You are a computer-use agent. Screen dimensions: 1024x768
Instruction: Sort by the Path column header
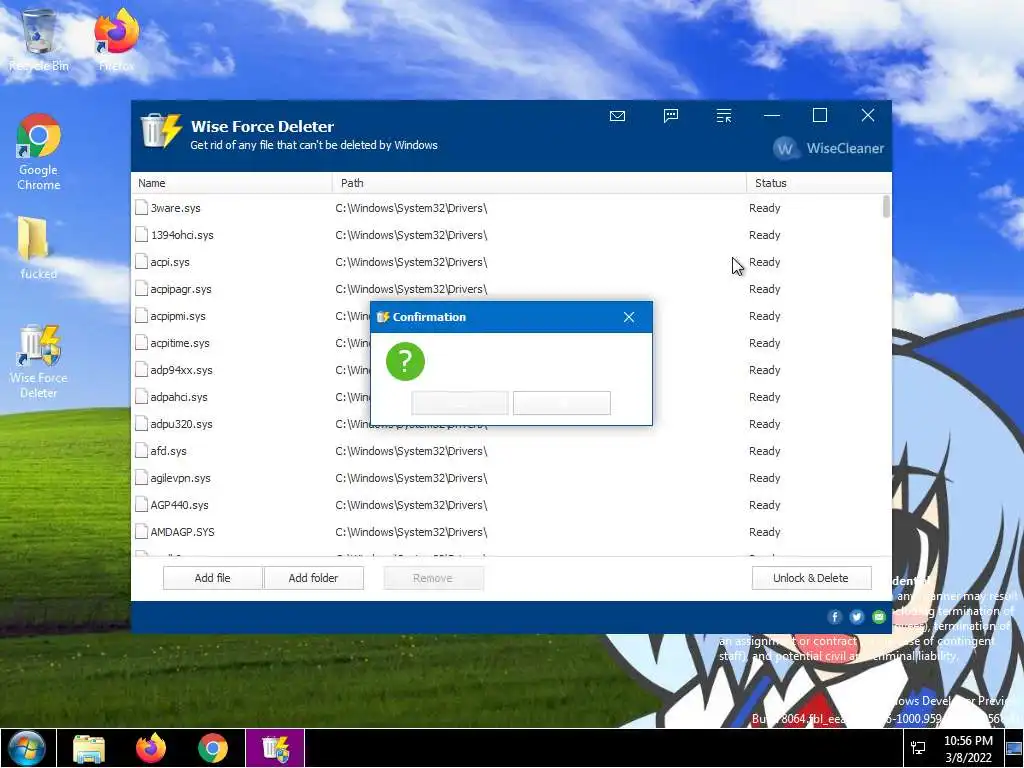coord(539,184)
